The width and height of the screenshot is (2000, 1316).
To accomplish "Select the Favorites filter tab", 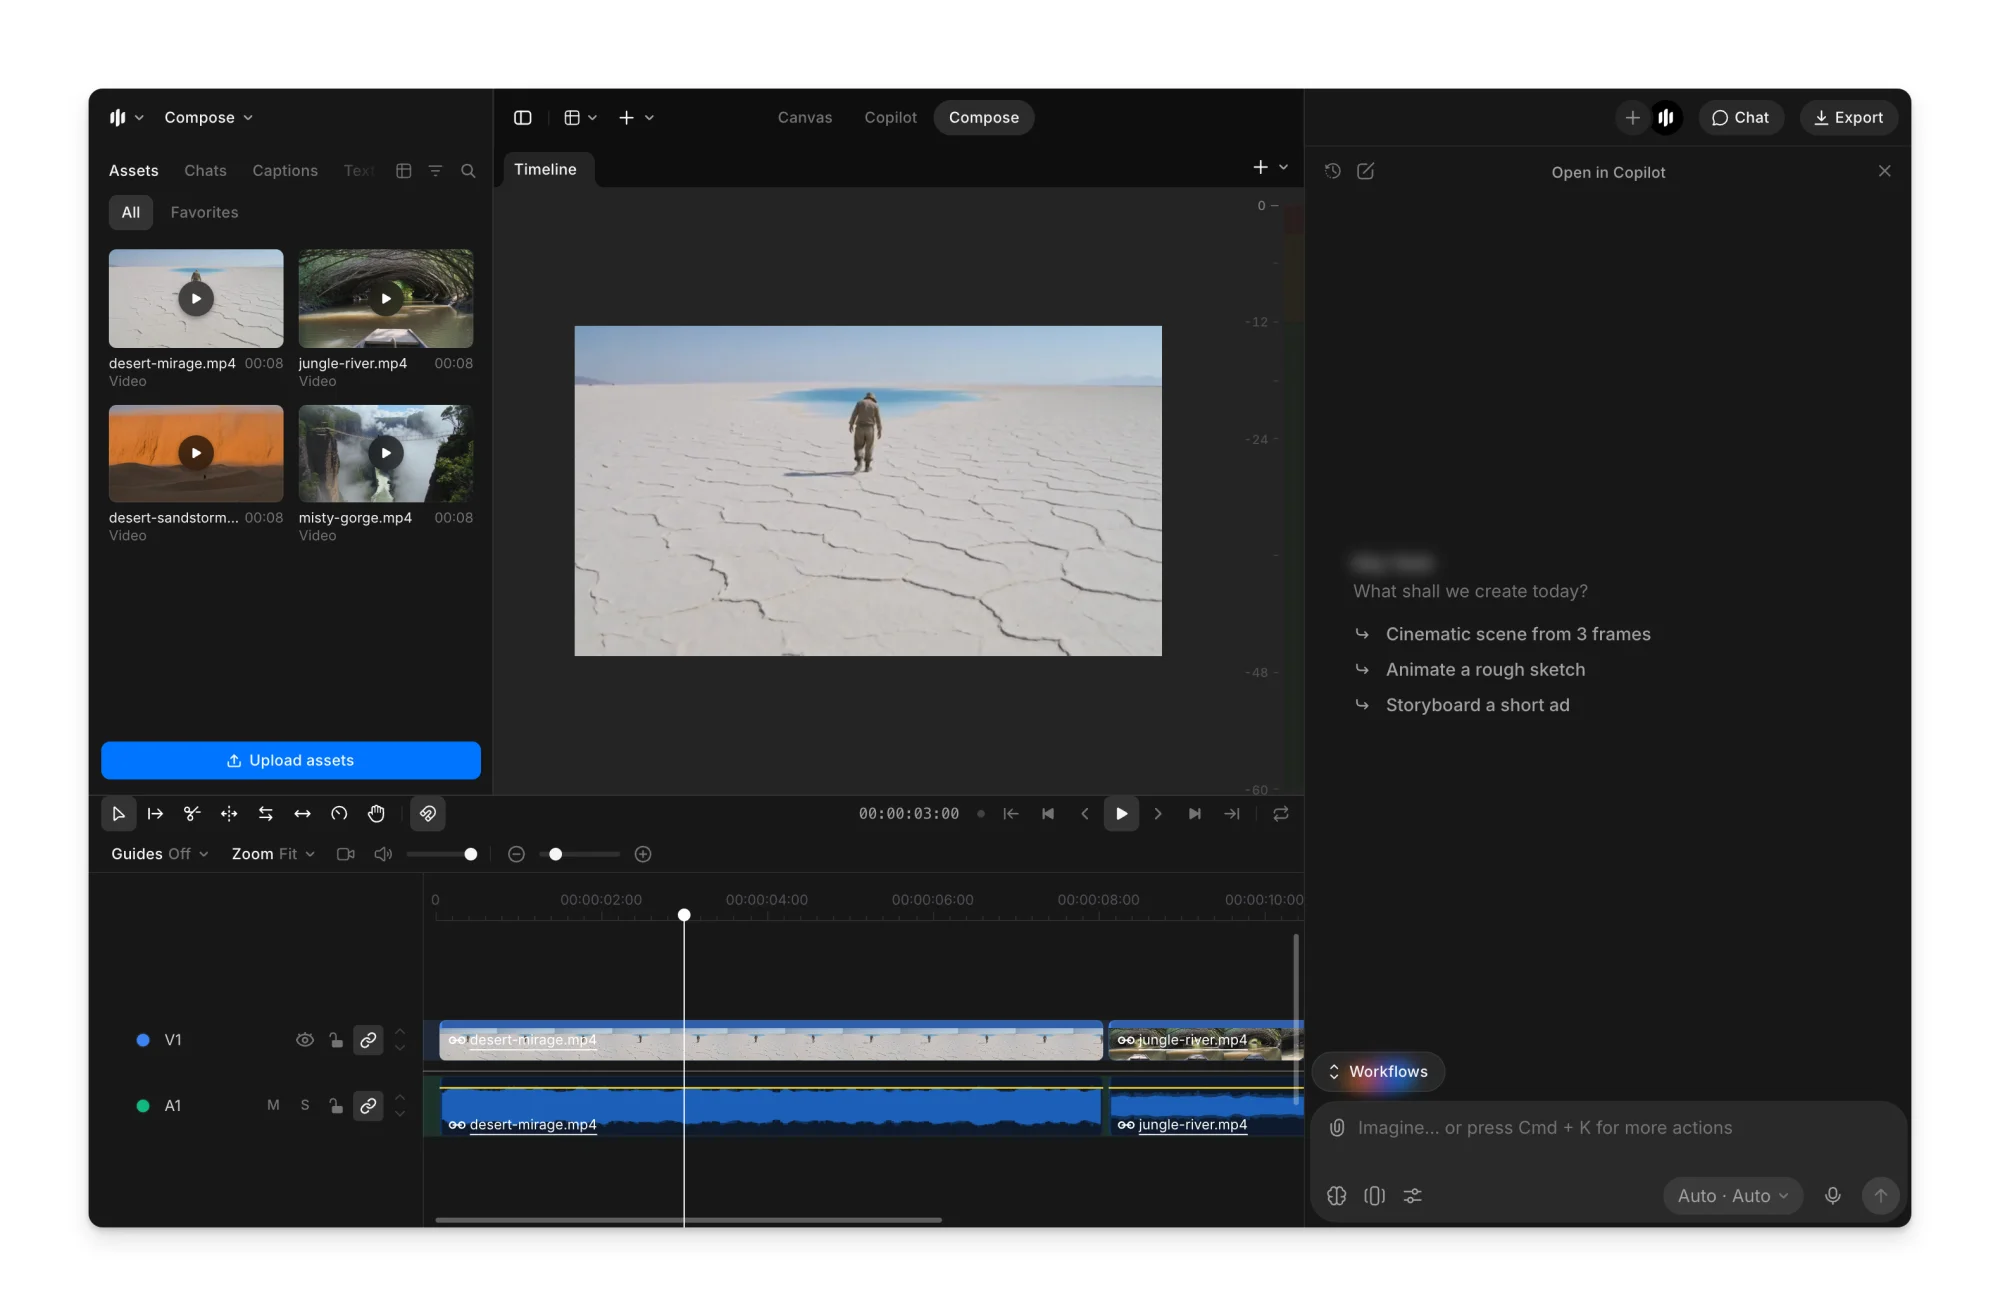I will 204,213.
